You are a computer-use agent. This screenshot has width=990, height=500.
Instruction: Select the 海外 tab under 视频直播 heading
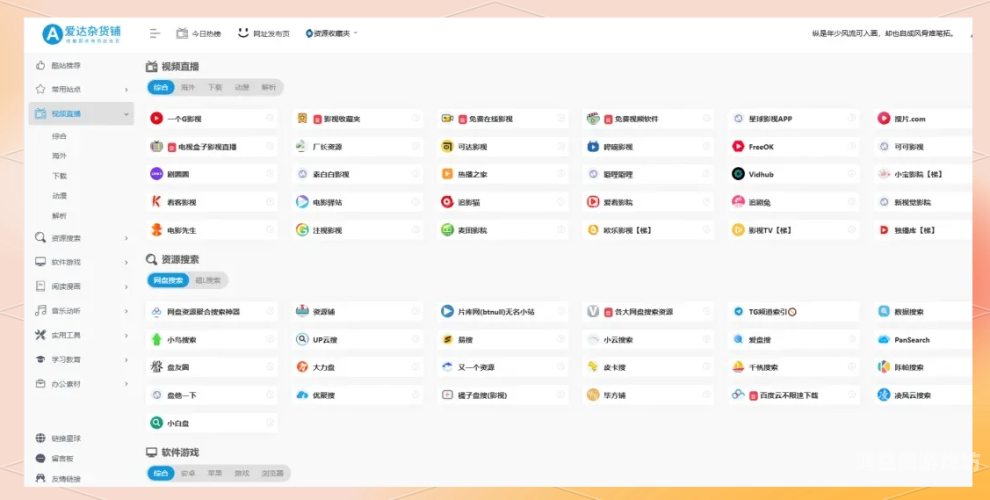pos(188,87)
